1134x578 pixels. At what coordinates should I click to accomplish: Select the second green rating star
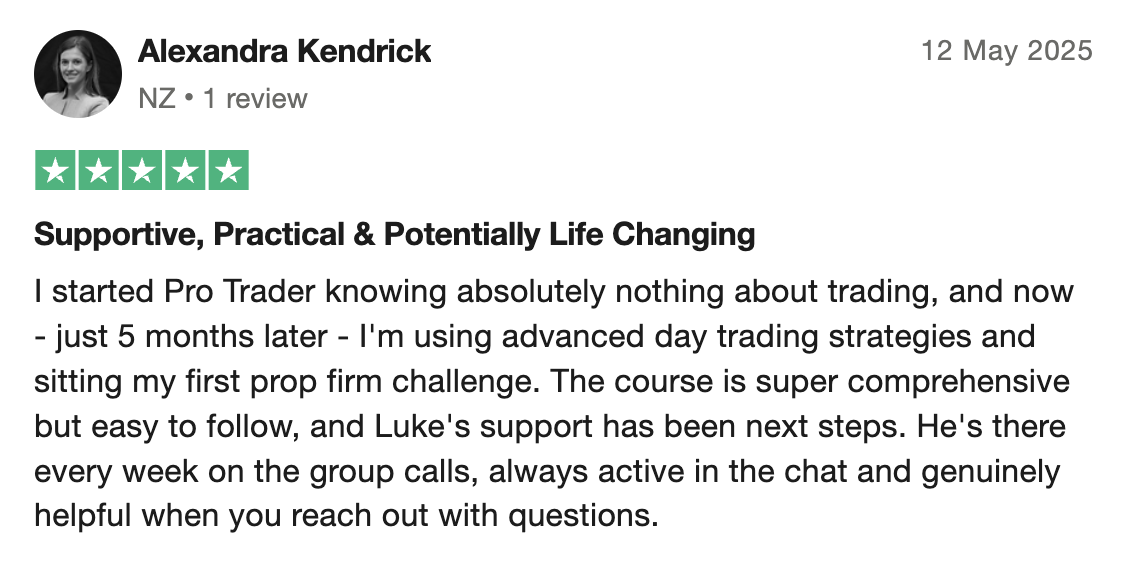tap(98, 171)
